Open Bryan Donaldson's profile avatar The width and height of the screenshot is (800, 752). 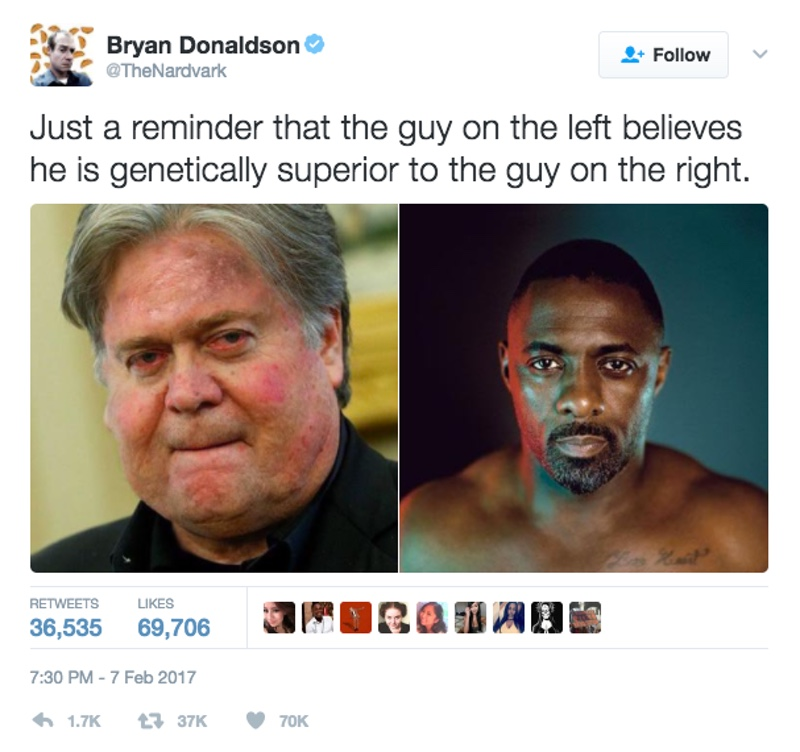(62, 55)
